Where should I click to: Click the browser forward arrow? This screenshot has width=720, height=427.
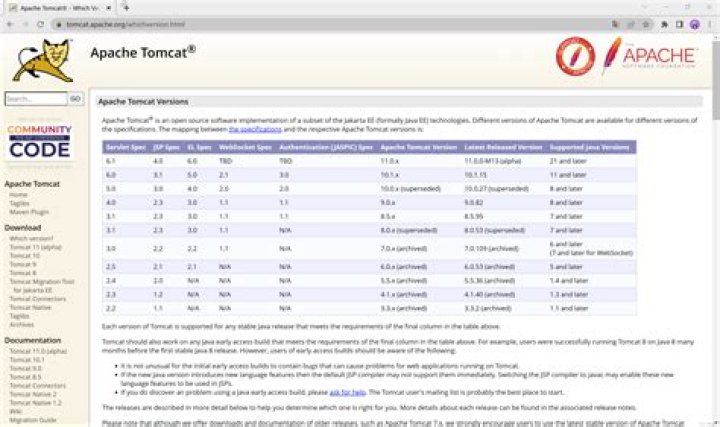[x=25, y=24]
